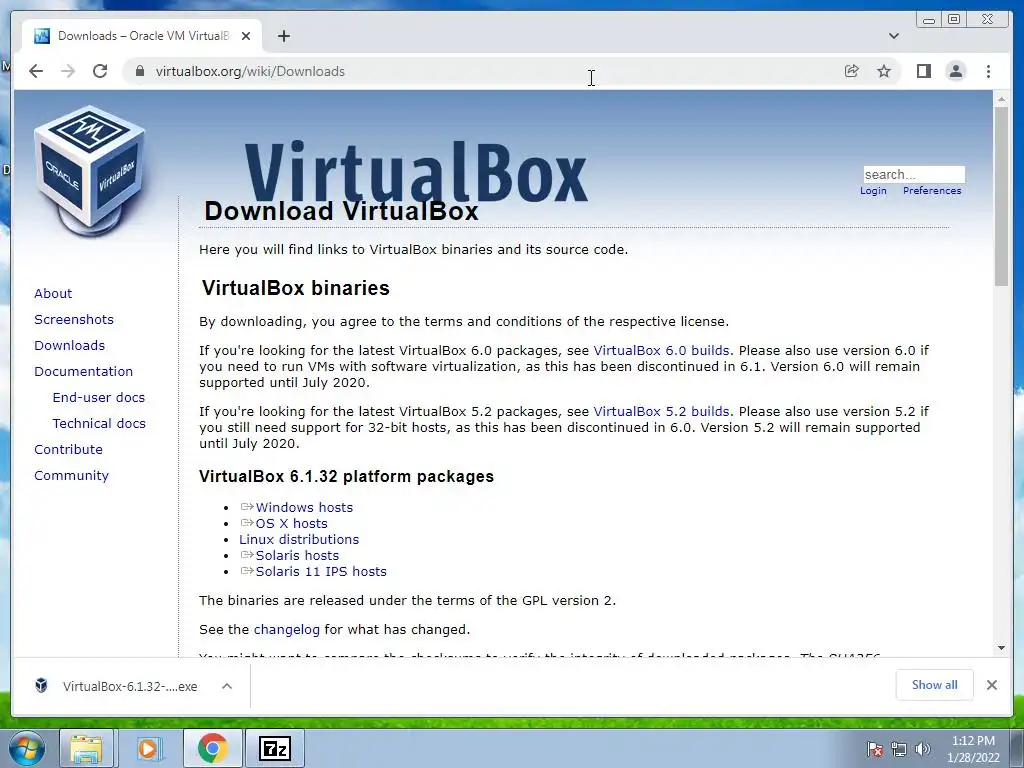Launch Windows Media Player from taskbar

[148, 748]
